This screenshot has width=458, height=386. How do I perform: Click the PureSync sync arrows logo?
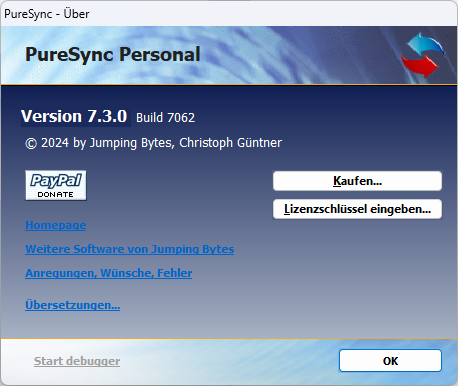tap(423, 55)
